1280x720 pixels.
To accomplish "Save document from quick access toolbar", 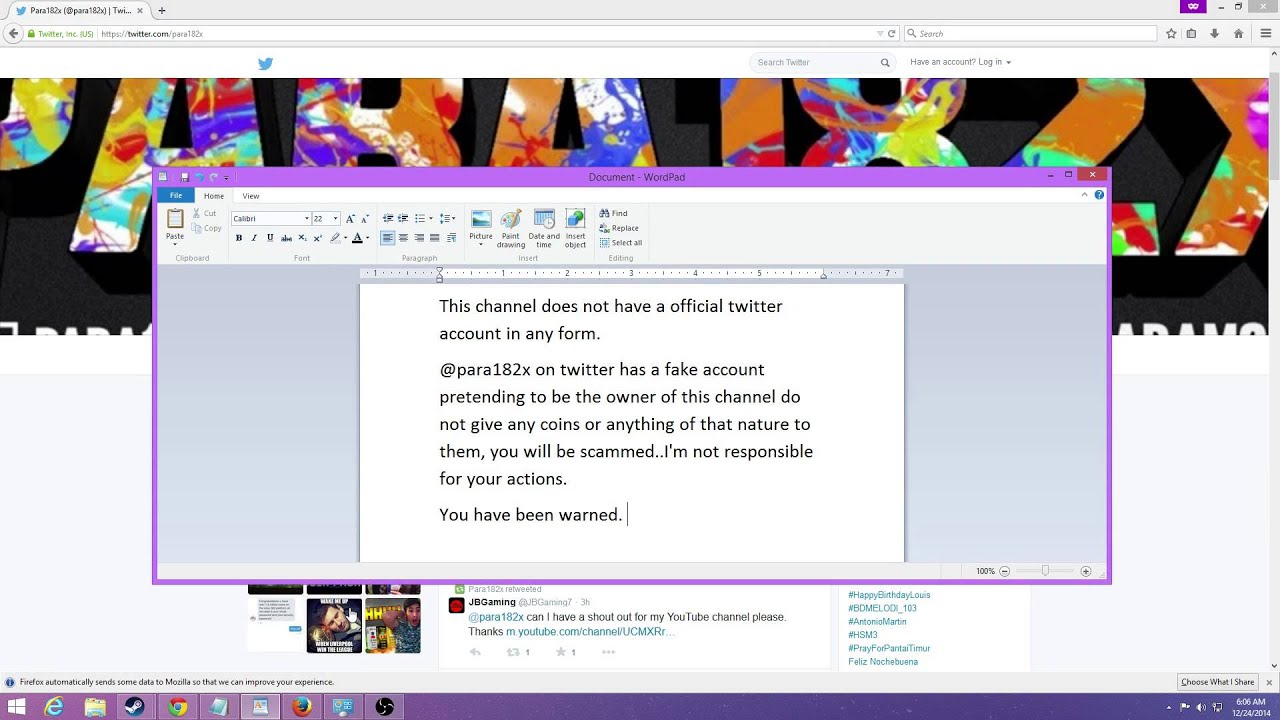I will 185,177.
